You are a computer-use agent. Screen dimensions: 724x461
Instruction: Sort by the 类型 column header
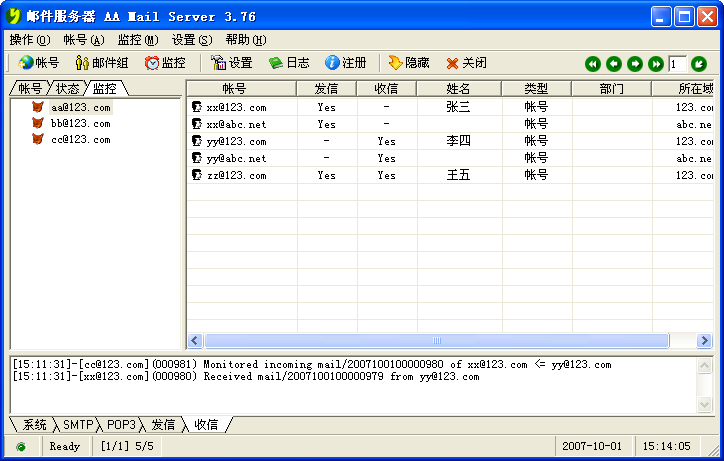point(537,88)
